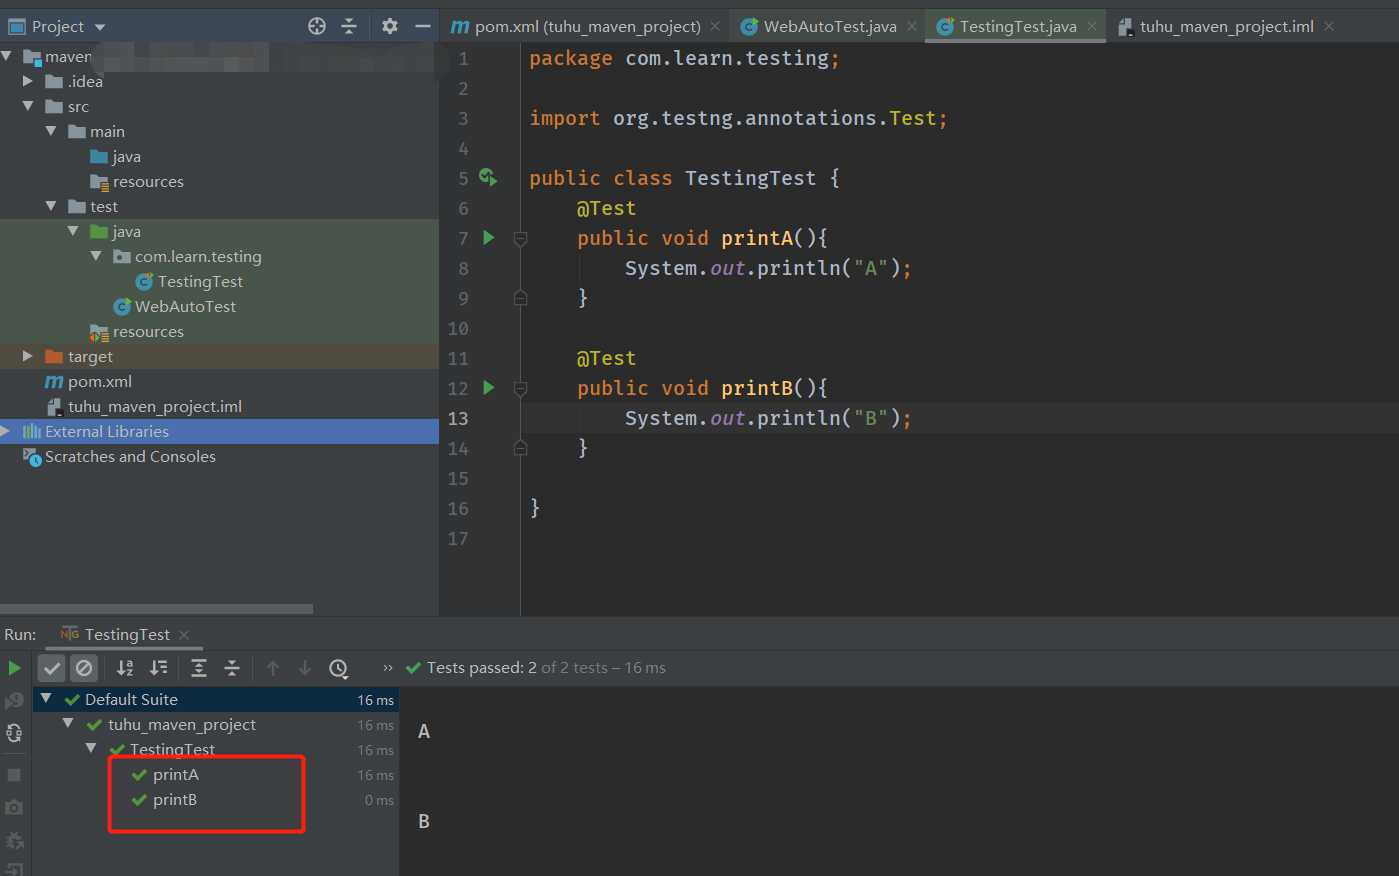The width and height of the screenshot is (1399, 876).
Task: Run printB test from line 12 gutter
Action: click(489, 387)
